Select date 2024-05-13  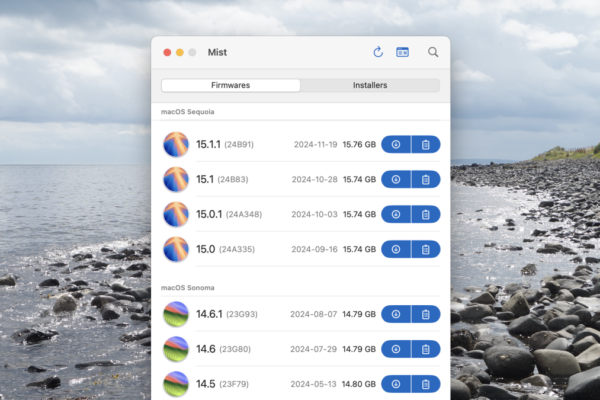click(x=313, y=384)
